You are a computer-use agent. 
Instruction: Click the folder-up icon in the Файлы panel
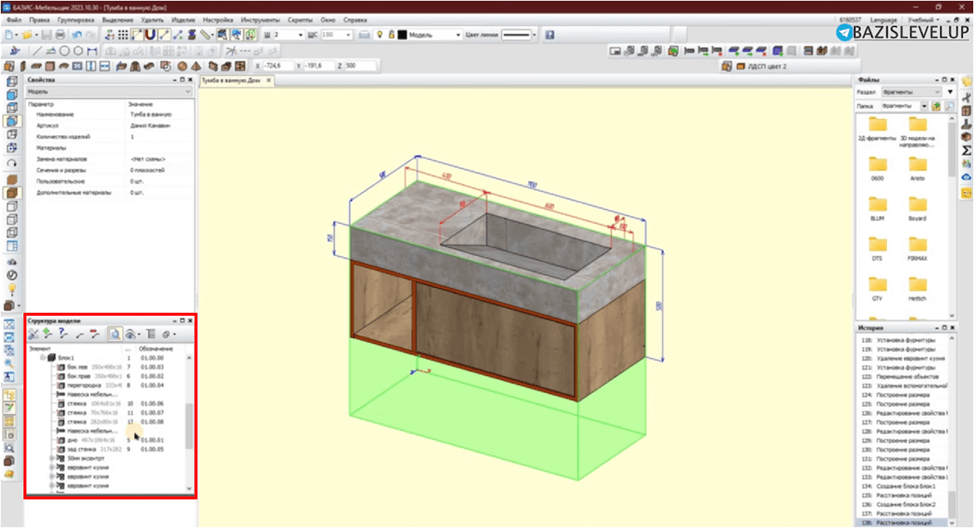937,106
